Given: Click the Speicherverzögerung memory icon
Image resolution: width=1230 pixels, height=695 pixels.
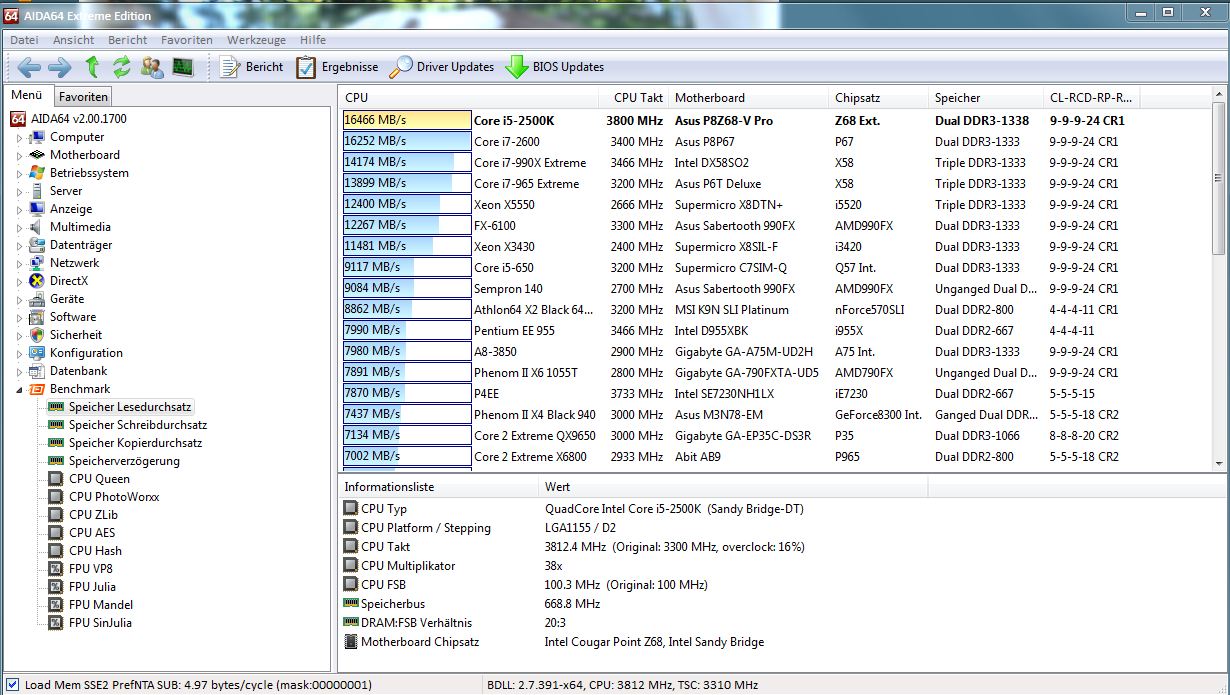Looking at the screenshot, I should (56, 461).
